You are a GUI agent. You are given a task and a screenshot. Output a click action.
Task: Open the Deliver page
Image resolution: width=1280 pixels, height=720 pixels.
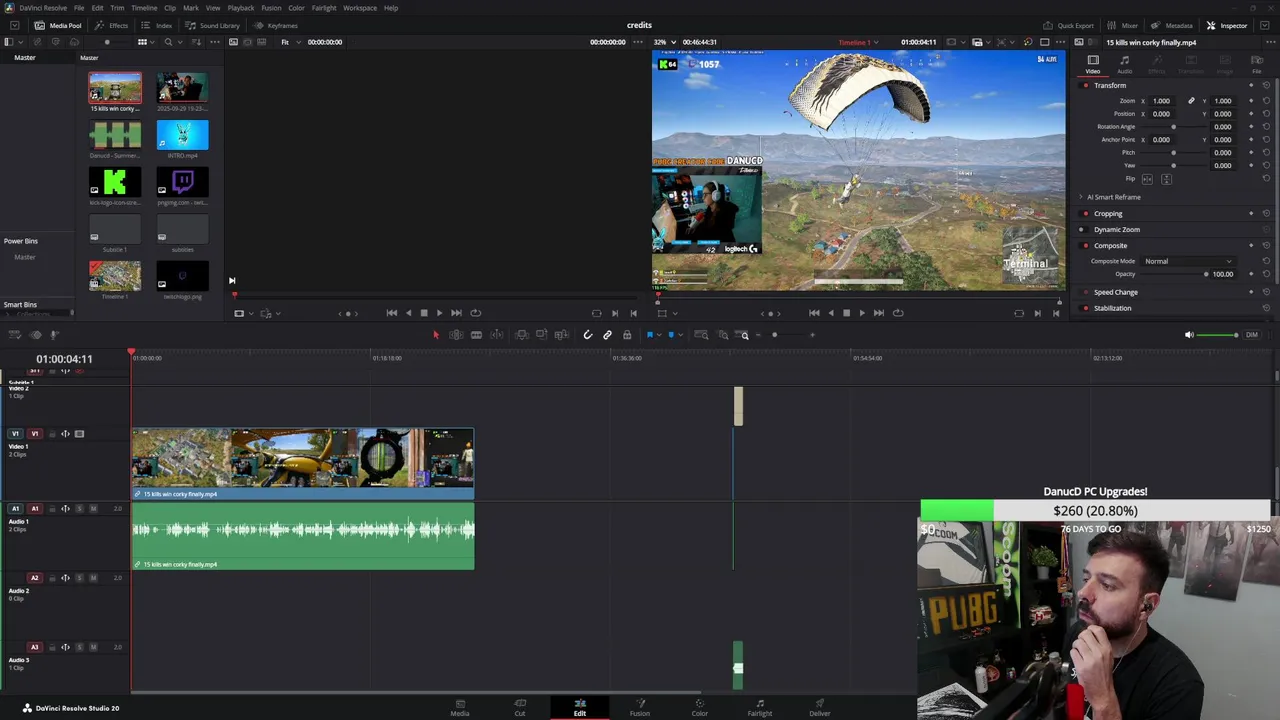click(x=820, y=707)
